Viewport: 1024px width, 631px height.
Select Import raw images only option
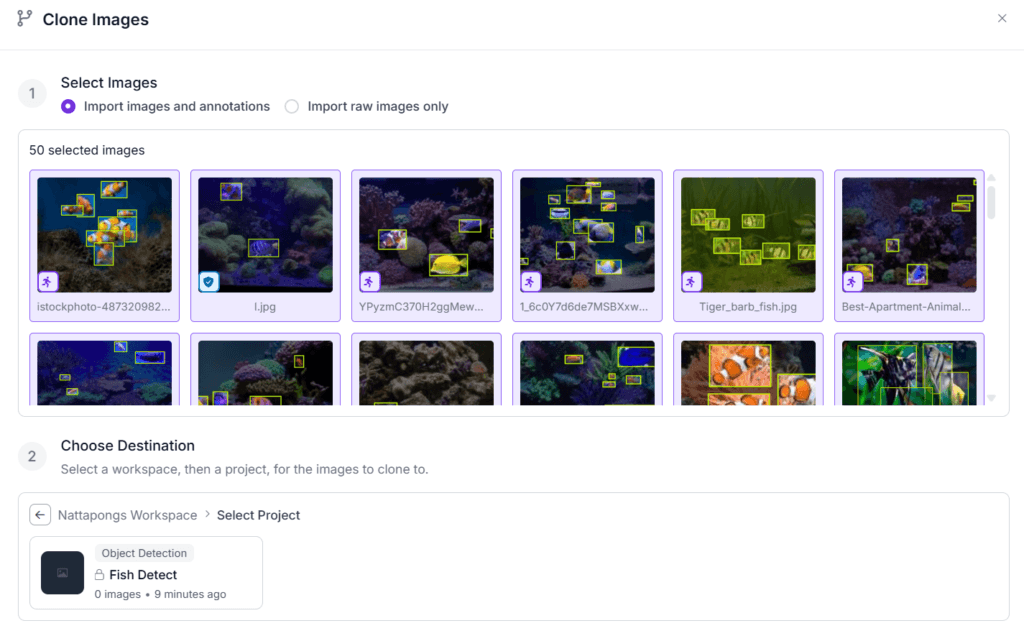(x=292, y=106)
